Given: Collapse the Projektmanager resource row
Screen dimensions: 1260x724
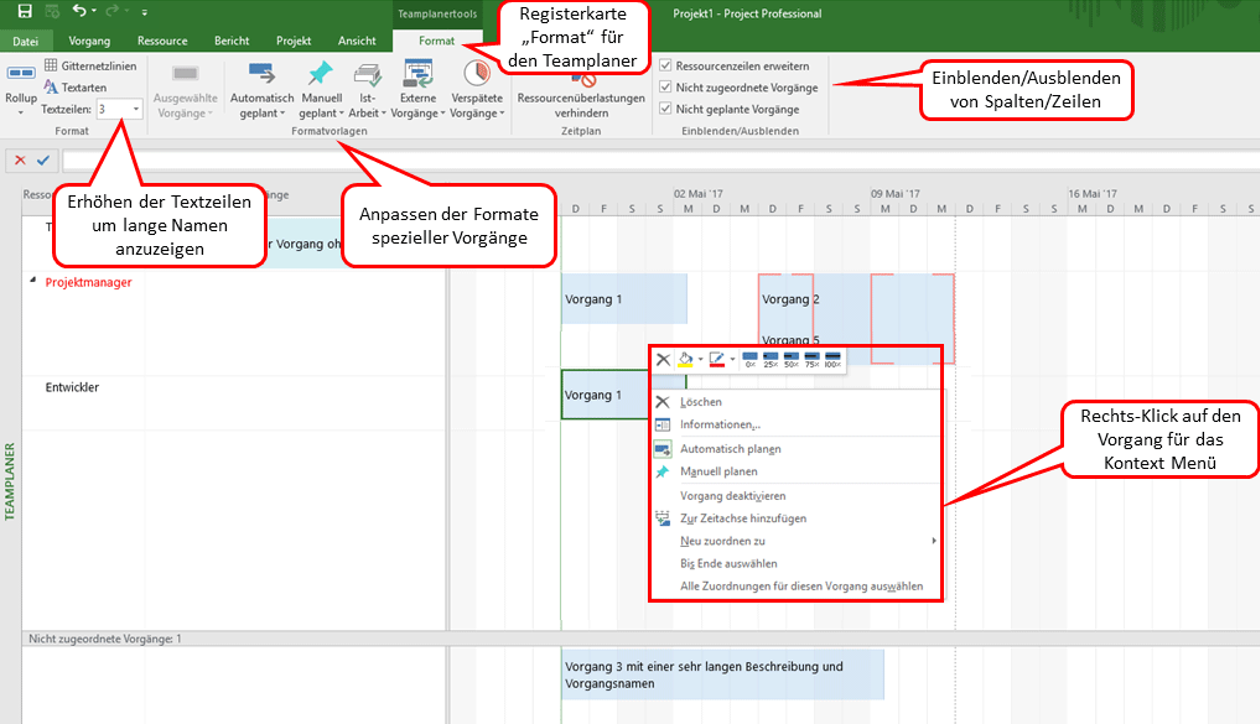Looking at the screenshot, I should click(x=32, y=281).
